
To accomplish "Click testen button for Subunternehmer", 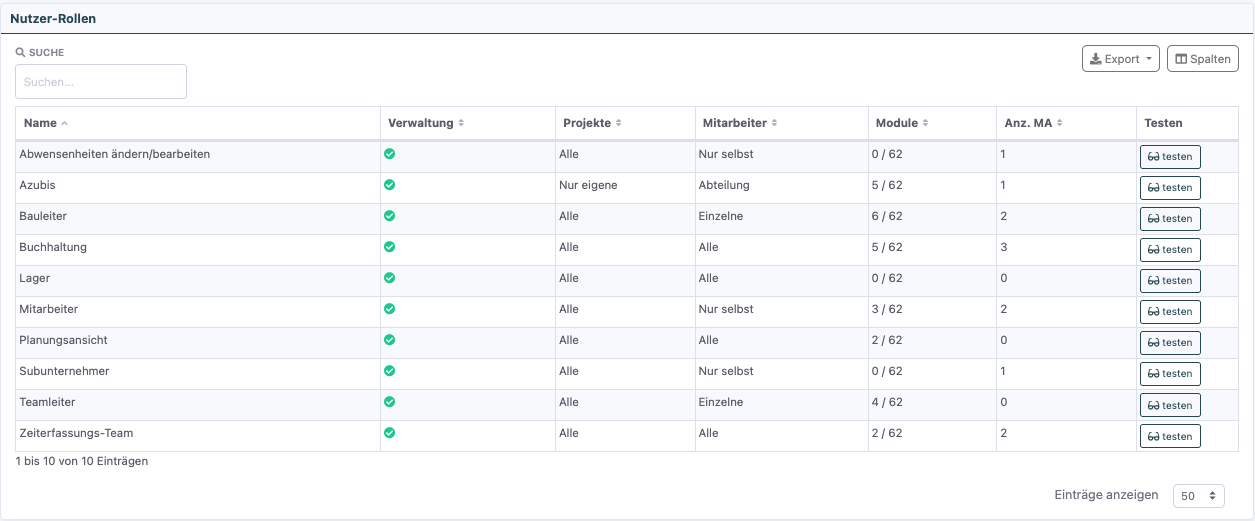I will [1170, 374].
